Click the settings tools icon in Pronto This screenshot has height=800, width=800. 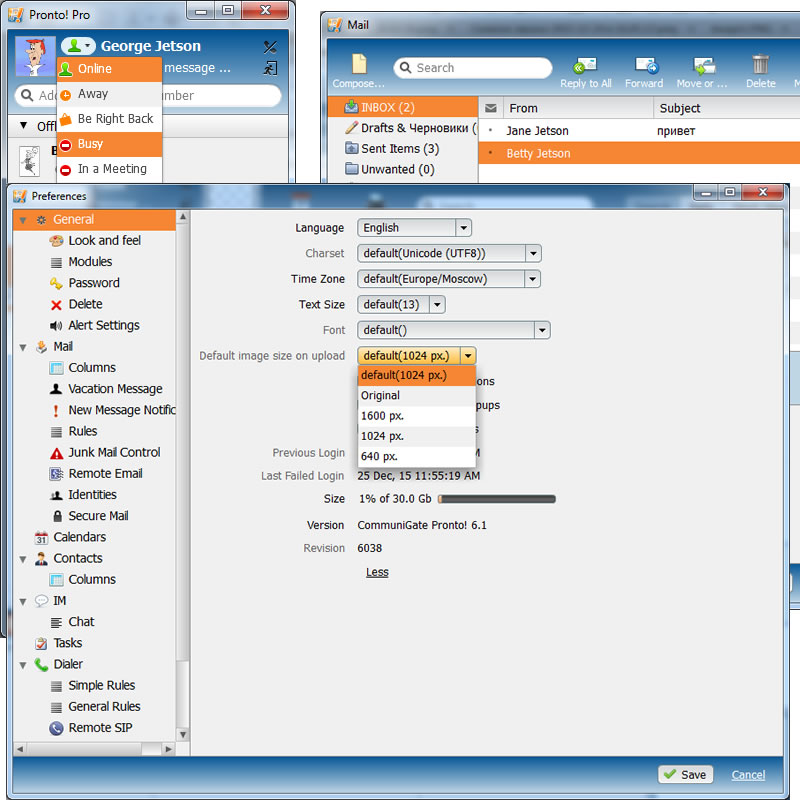coord(270,47)
